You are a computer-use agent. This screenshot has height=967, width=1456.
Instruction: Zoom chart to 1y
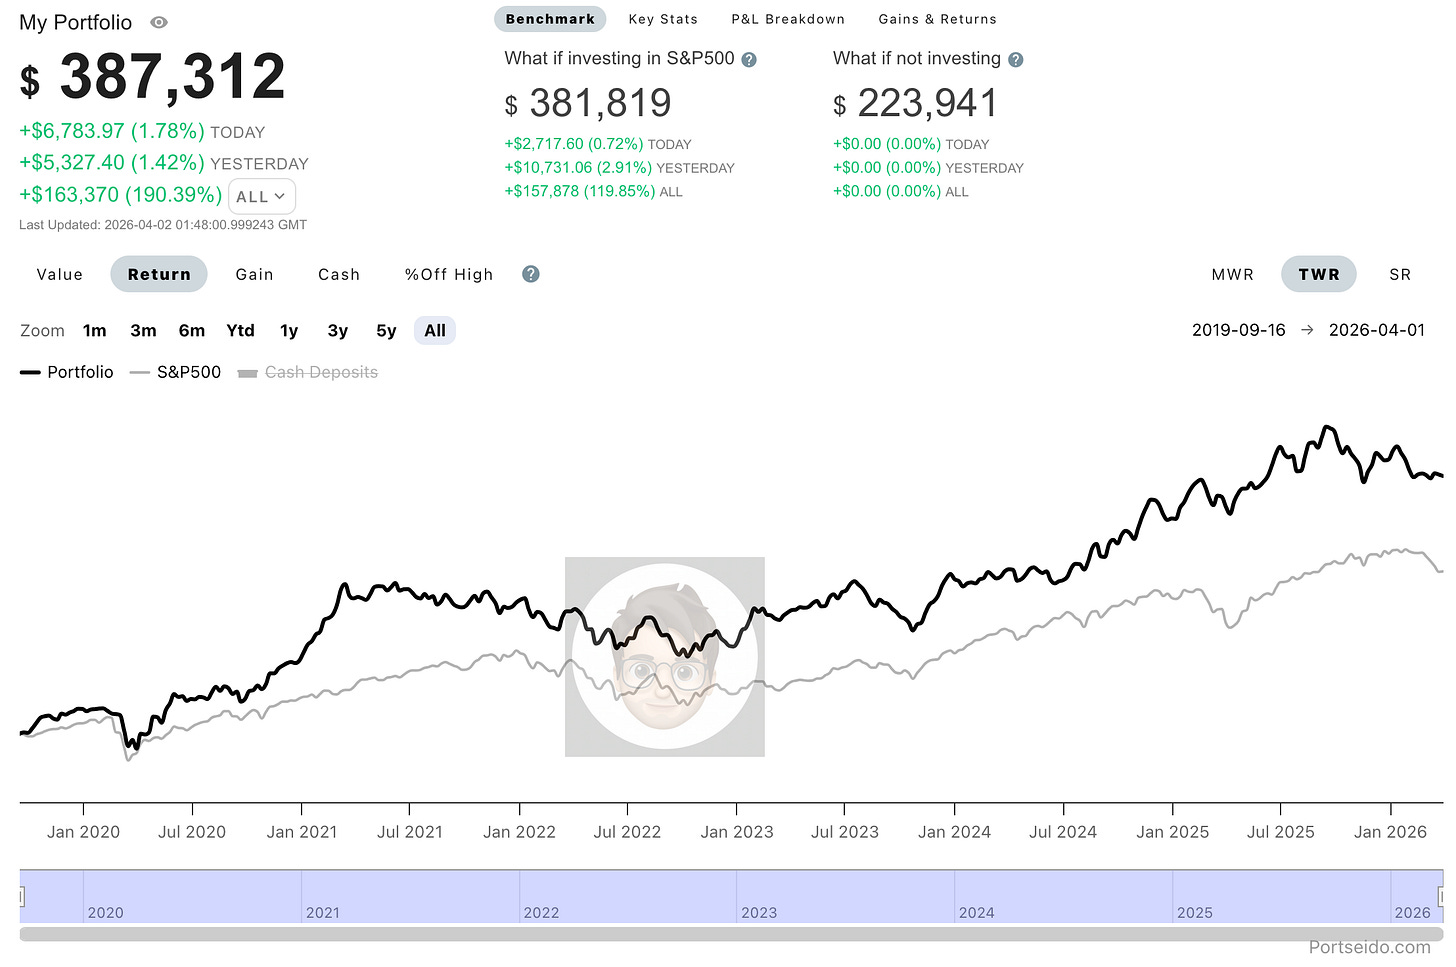tap(289, 331)
